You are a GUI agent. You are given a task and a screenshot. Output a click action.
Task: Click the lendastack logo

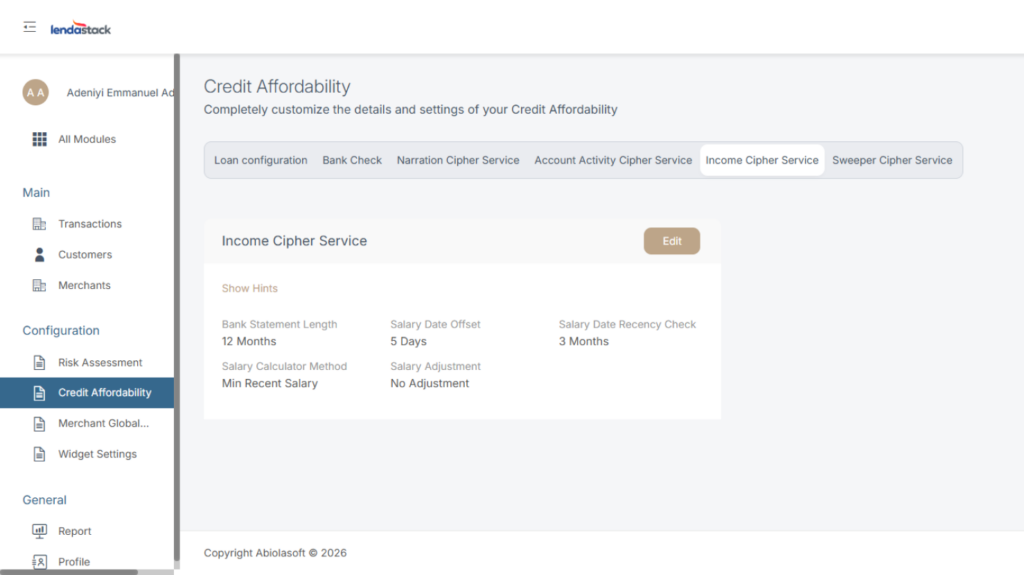(x=81, y=29)
